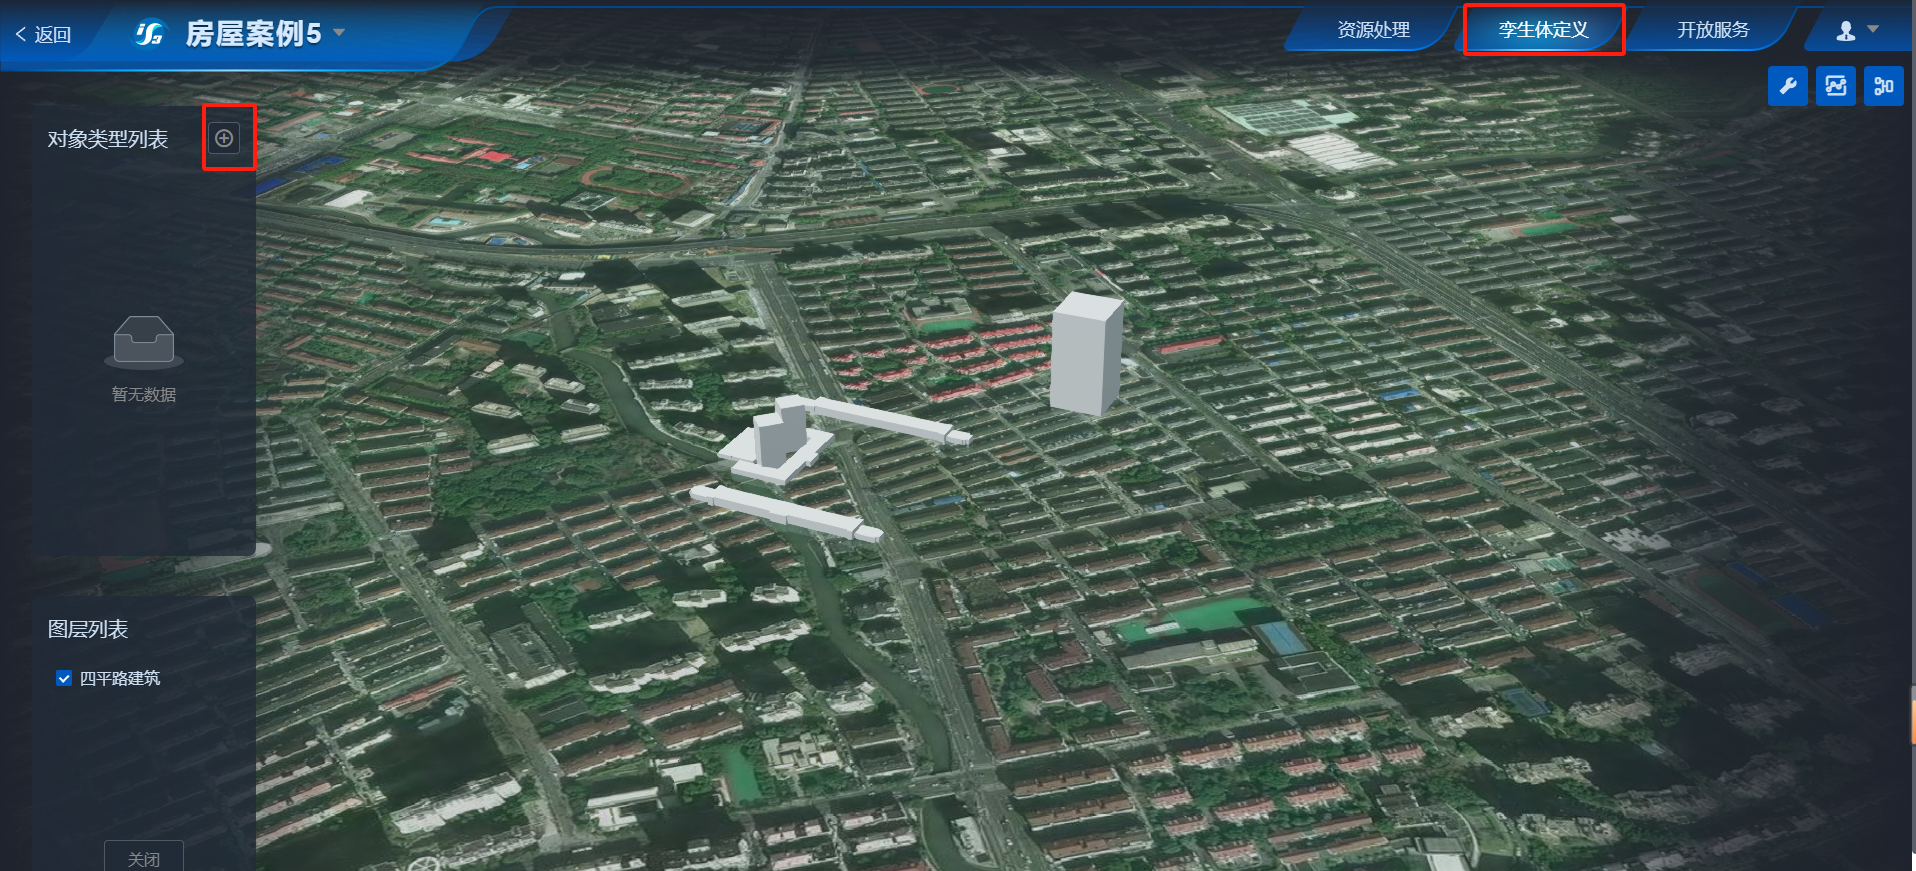Click the 关闭 button in the layer panel
1916x871 pixels.
[144, 858]
